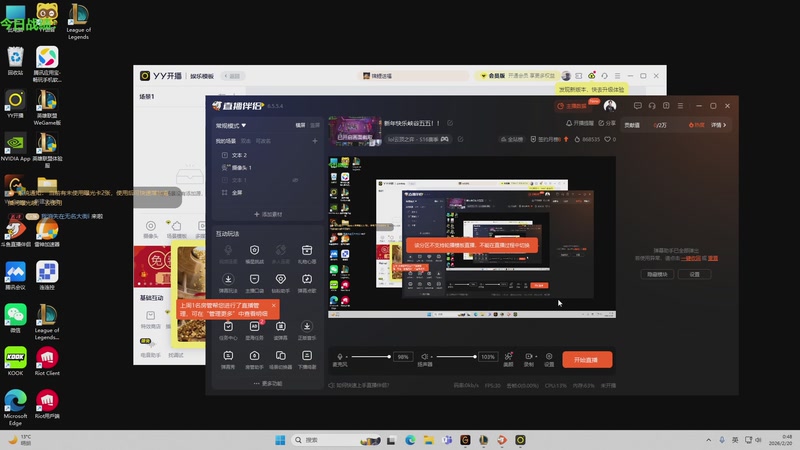Open the 录制 record dropdown arrow
The width and height of the screenshot is (800, 450).
click(536, 357)
